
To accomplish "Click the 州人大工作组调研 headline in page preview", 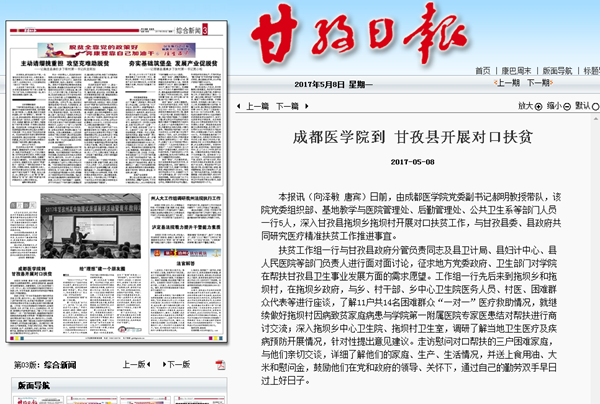I will (x=186, y=198).
